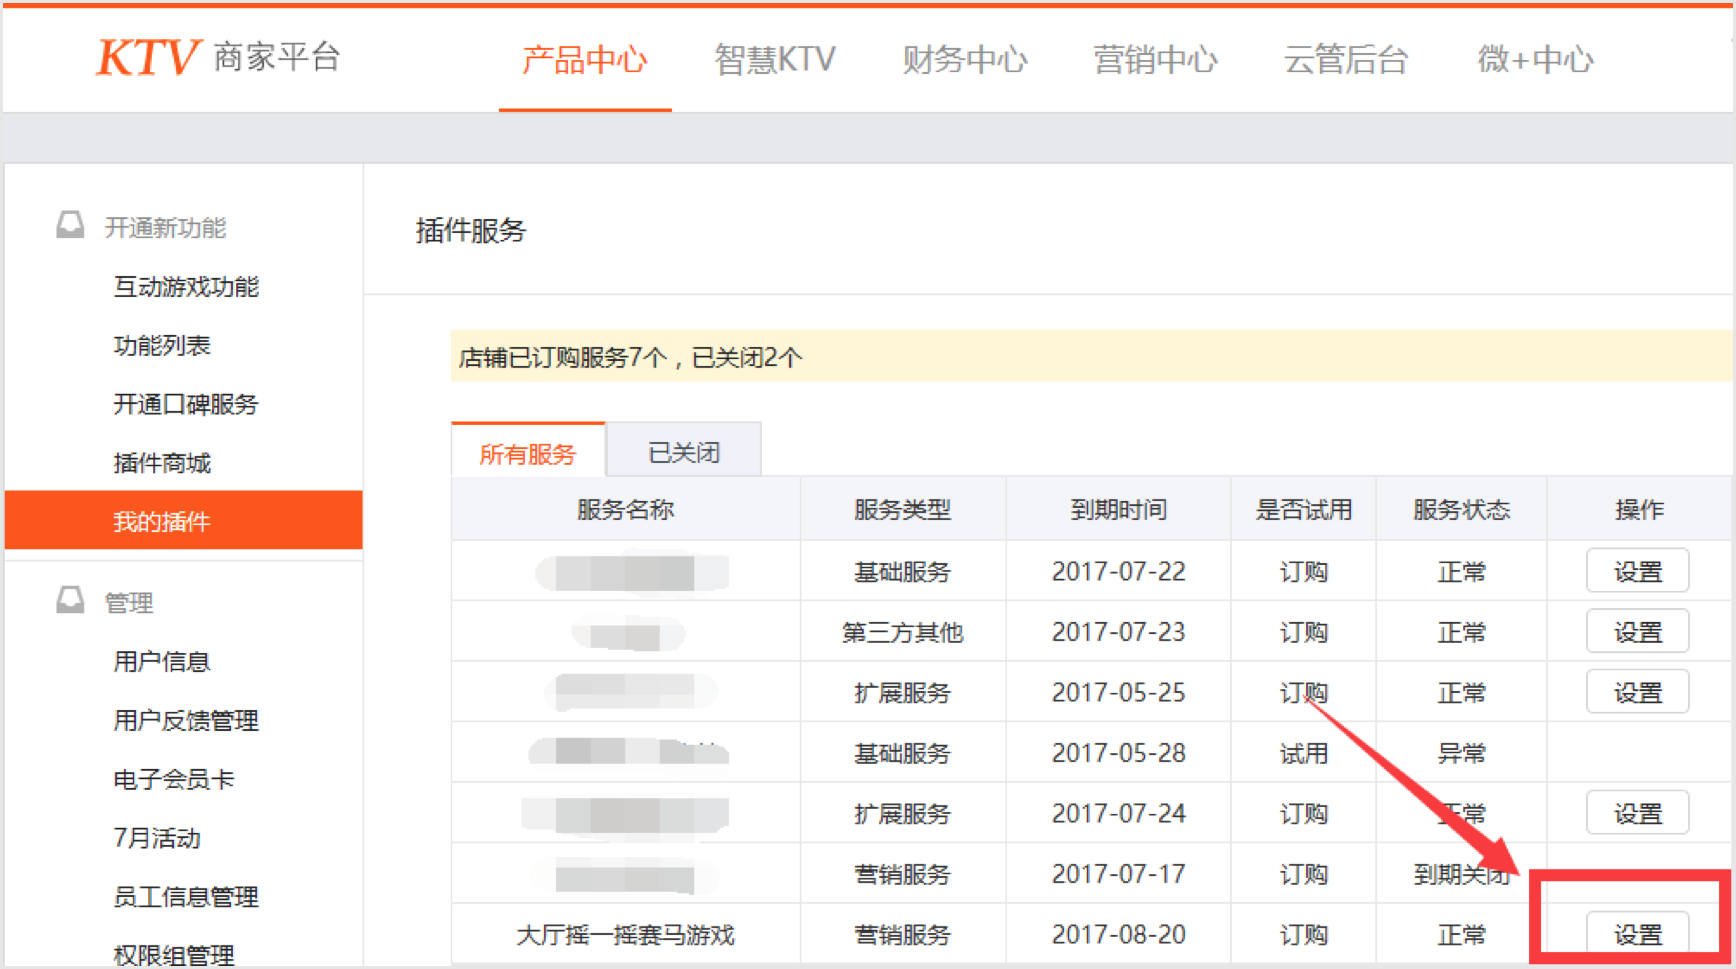Select 电子会员卡 in the sidebar
Screen dimensions: 1736x969
(x=174, y=779)
